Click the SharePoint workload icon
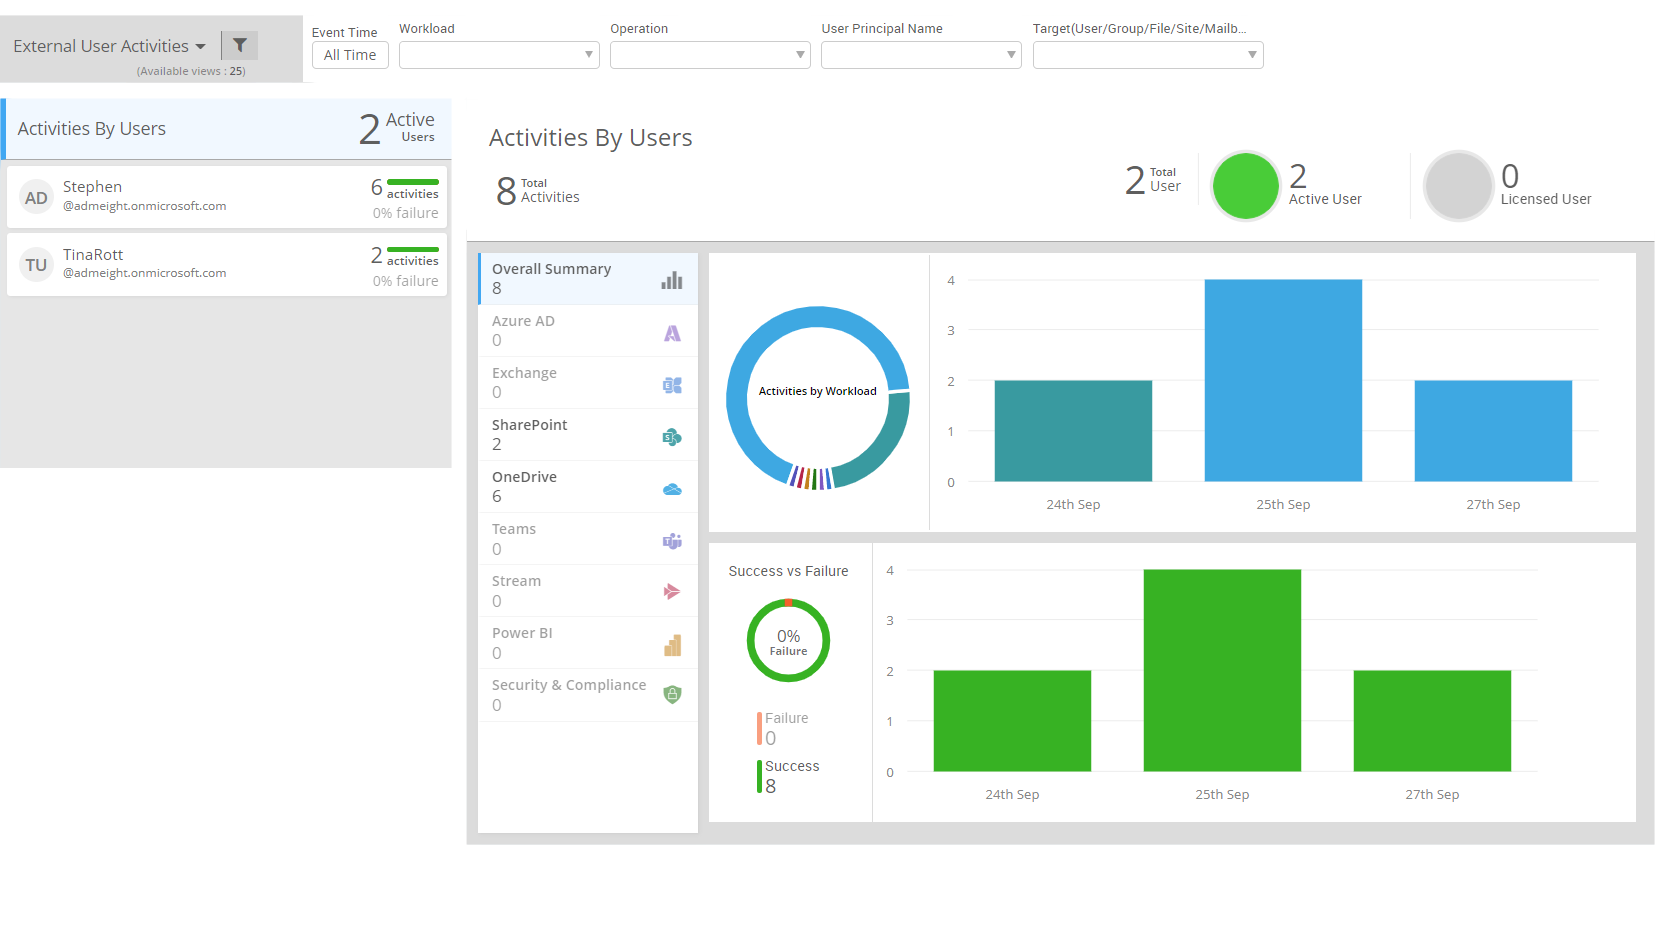The image size is (1662, 935). point(672,437)
